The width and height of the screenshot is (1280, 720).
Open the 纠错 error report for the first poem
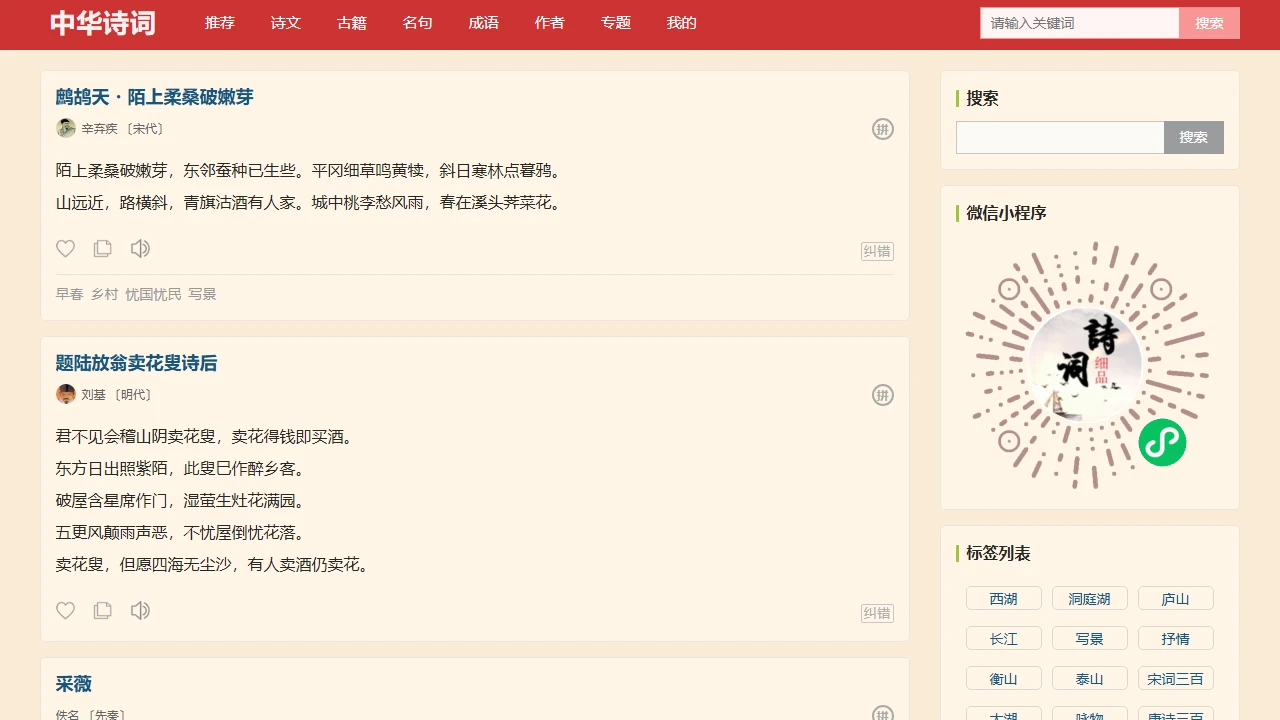(x=877, y=250)
